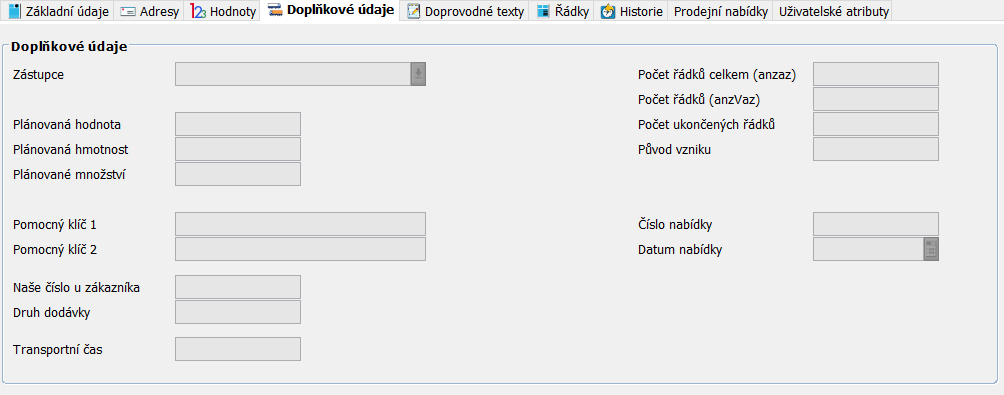Select the Druh dodávky input box
The width and height of the screenshot is (1004, 395).
pyautogui.click(x=238, y=312)
